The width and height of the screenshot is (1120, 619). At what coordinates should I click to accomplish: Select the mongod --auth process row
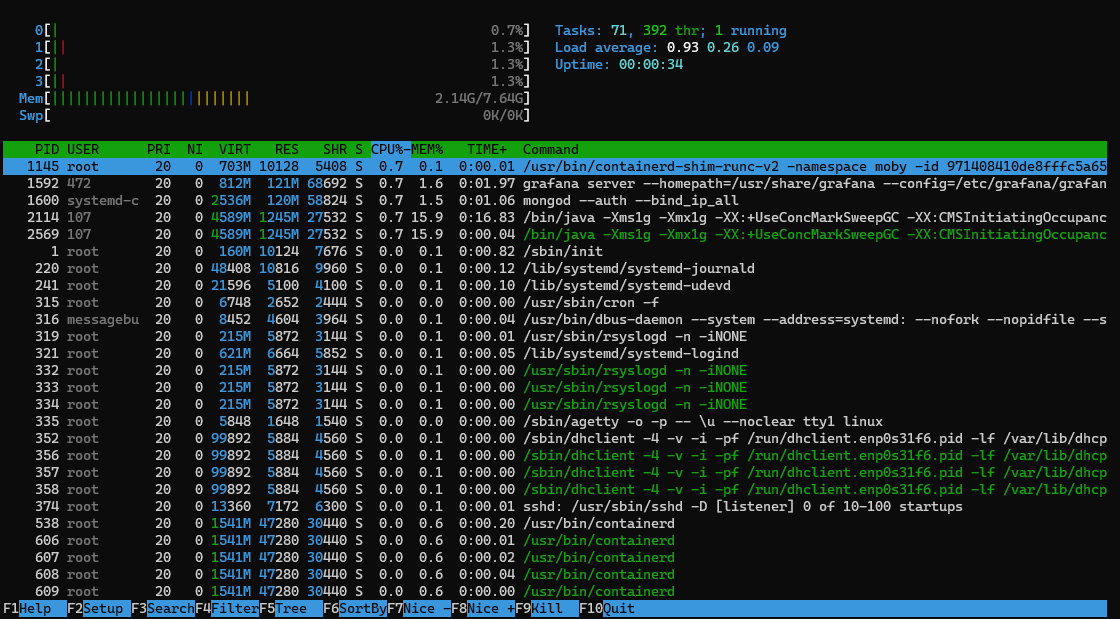point(560,200)
